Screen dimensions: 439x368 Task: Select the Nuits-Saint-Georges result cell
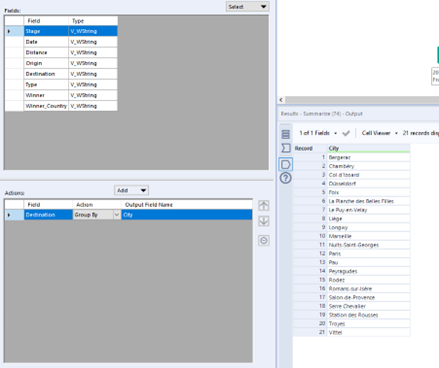pyautogui.click(x=368, y=245)
